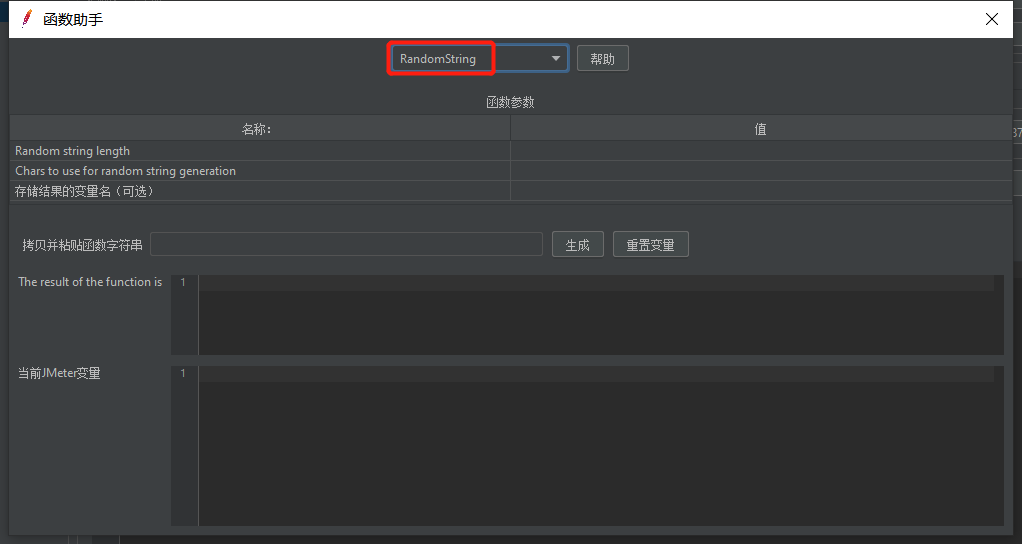Click the 值 column header
1022x544 pixels.
click(x=761, y=129)
